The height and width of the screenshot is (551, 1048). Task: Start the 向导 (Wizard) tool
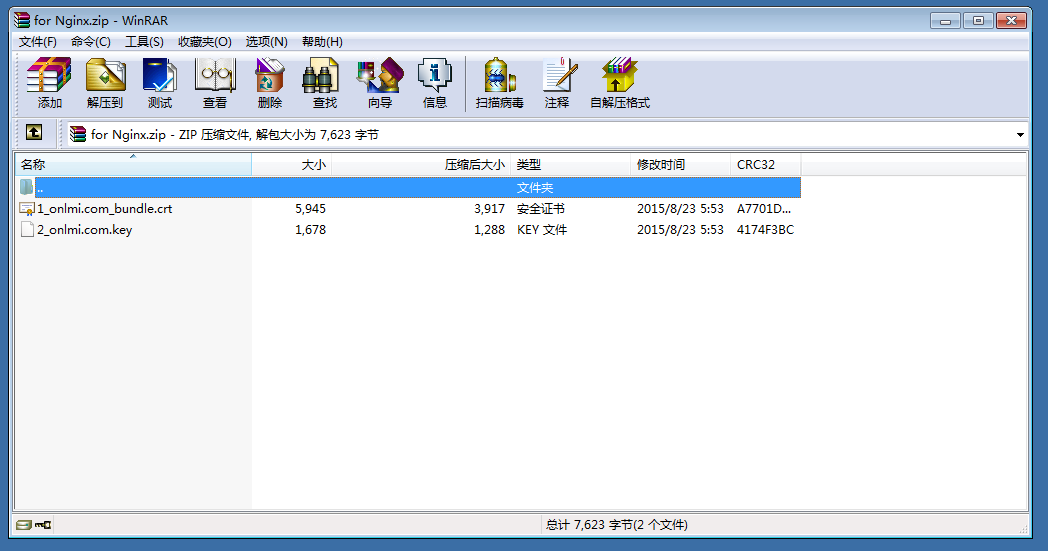click(379, 82)
